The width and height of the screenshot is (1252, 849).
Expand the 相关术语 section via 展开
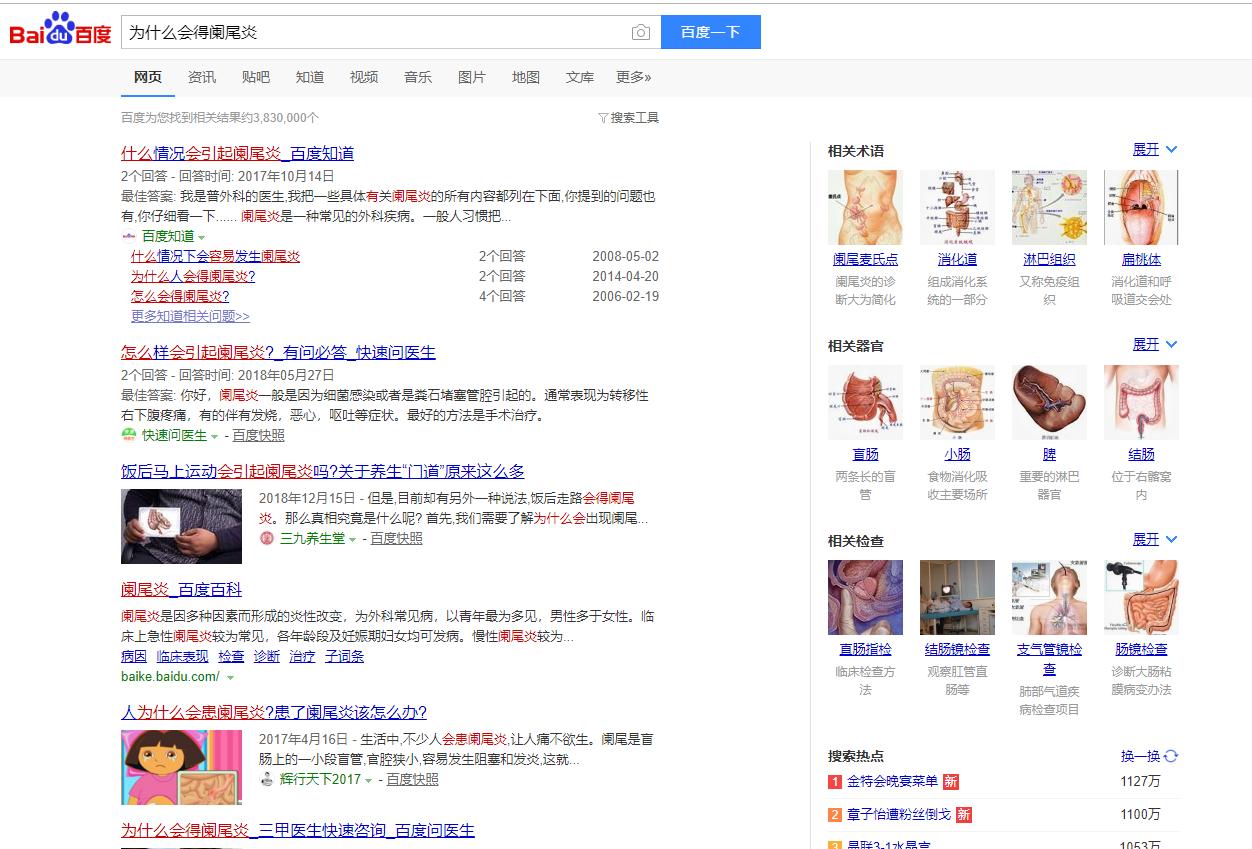tap(1148, 149)
